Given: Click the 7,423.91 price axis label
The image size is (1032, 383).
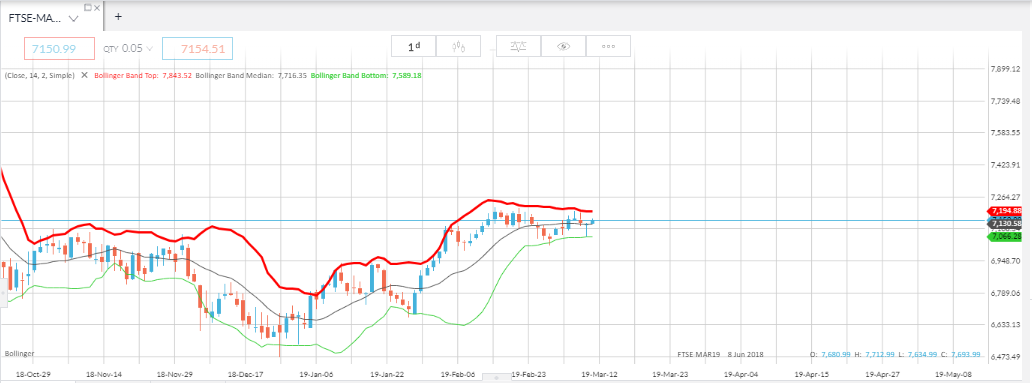Looking at the screenshot, I should [x=1006, y=165].
